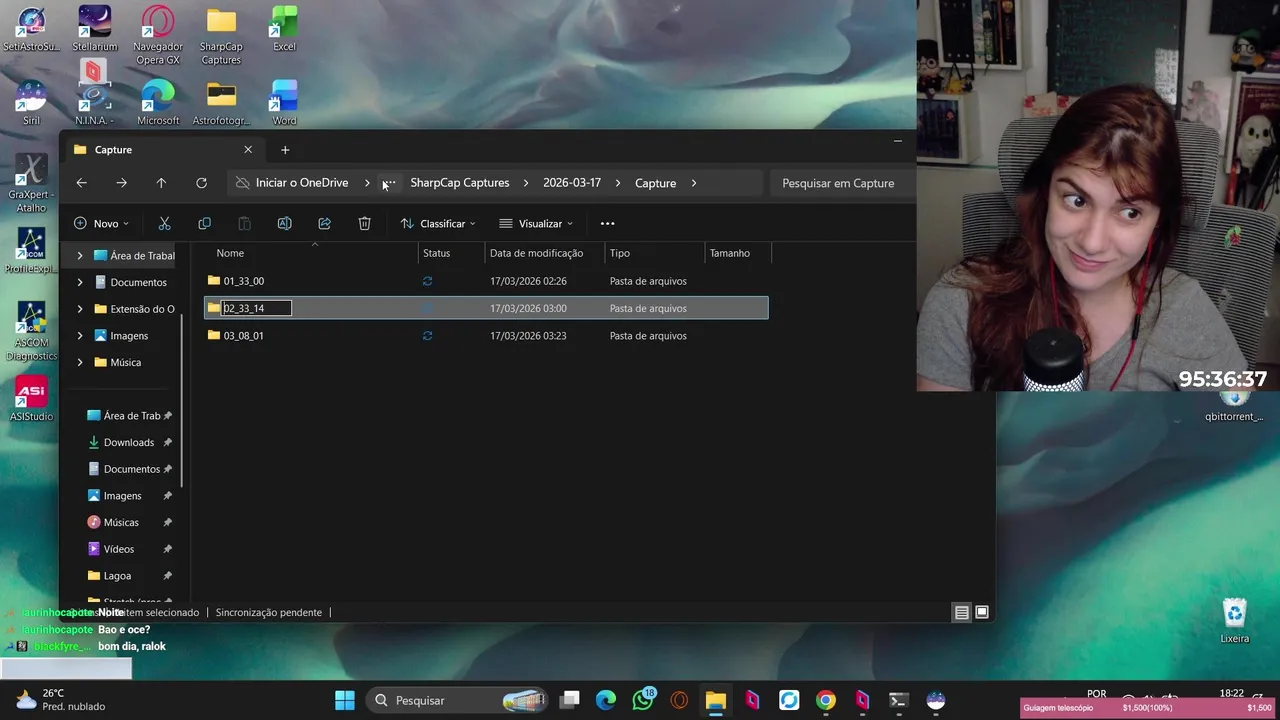Open the Siril desktop shortcut
The height and width of the screenshot is (720, 1280).
[x=31, y=103]
